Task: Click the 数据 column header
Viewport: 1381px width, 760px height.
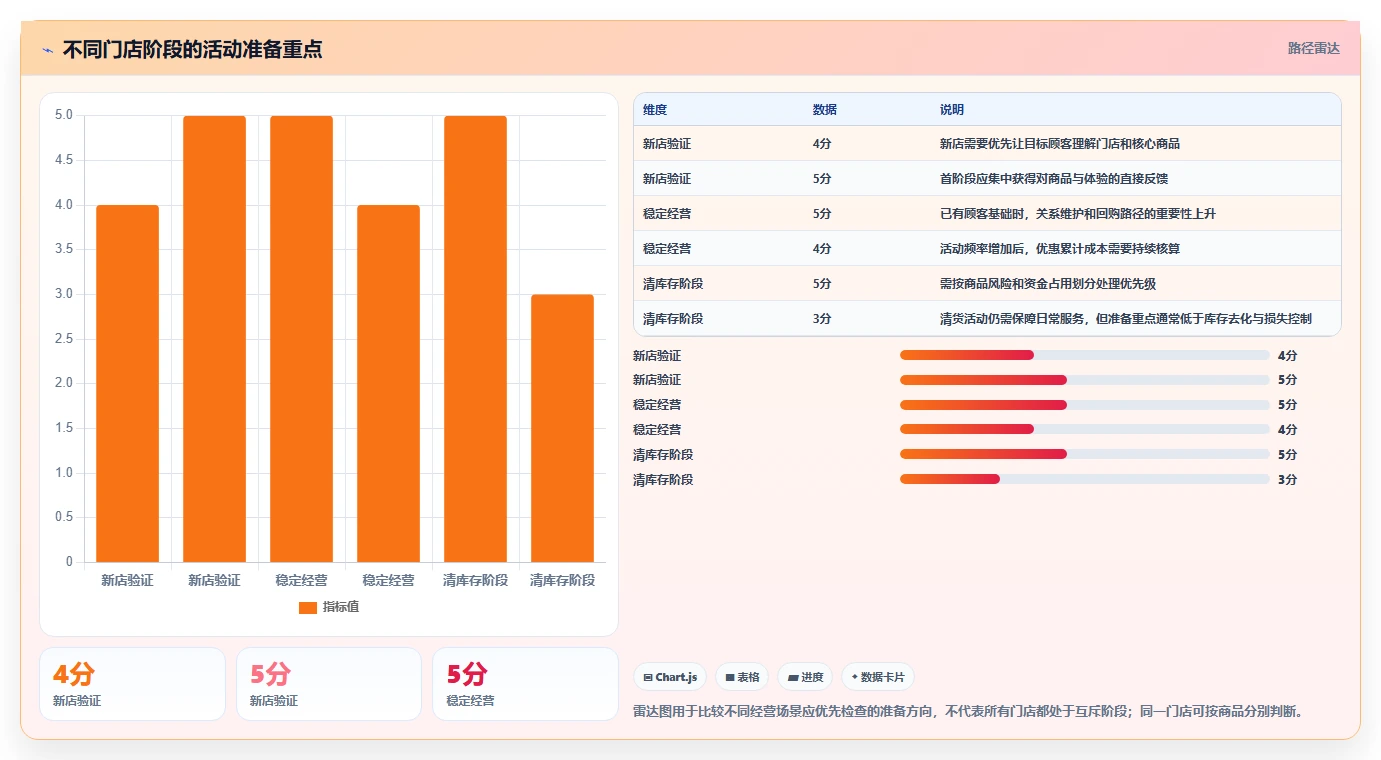Action: click(x=825, y=109)
